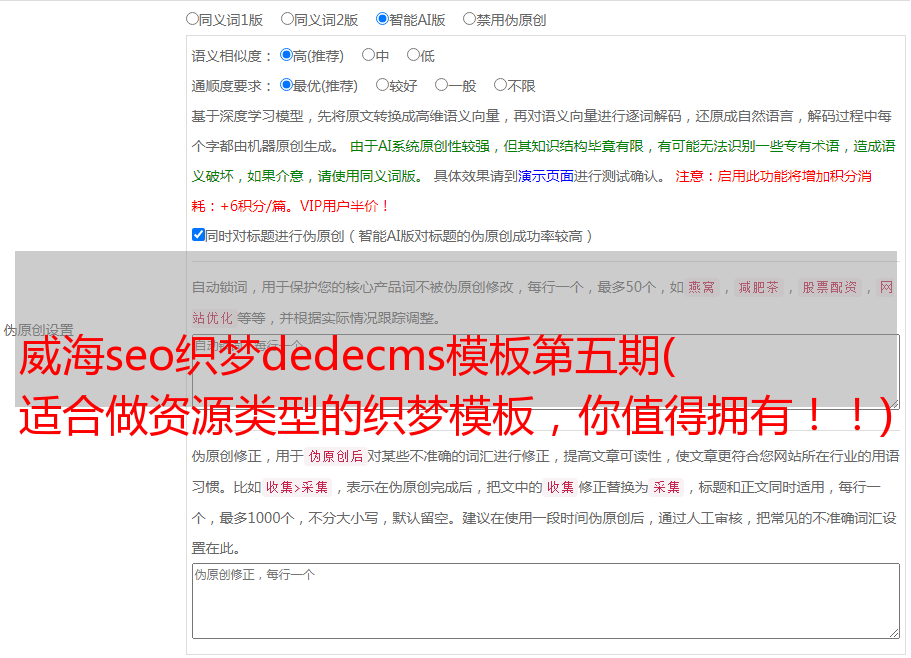
Task: Choose the 智能AI版 radio option
Action: click(382, 19)
